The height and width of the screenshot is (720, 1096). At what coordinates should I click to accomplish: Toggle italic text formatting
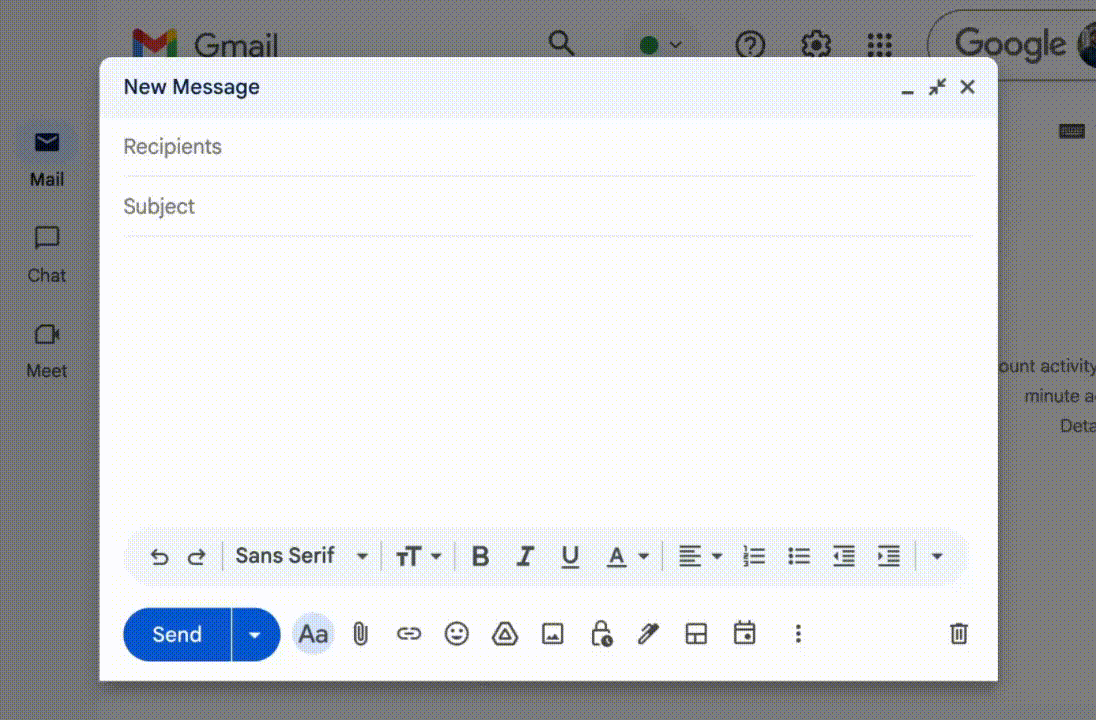pyautogui.click(x=525, y=557)
